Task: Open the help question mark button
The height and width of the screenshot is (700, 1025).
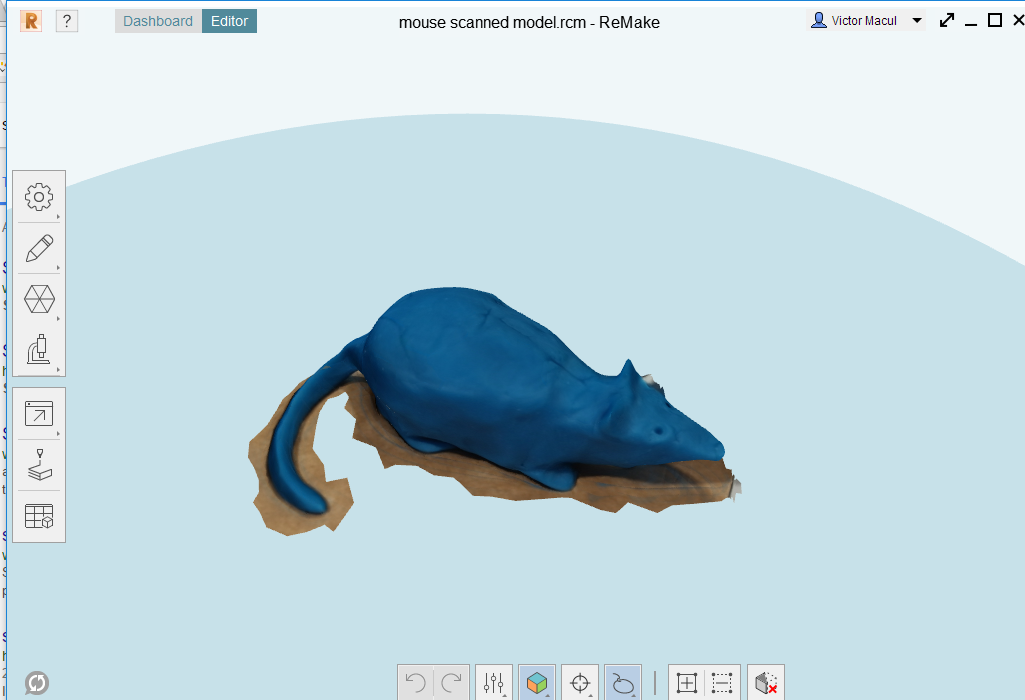Action: tap(67, 22)
